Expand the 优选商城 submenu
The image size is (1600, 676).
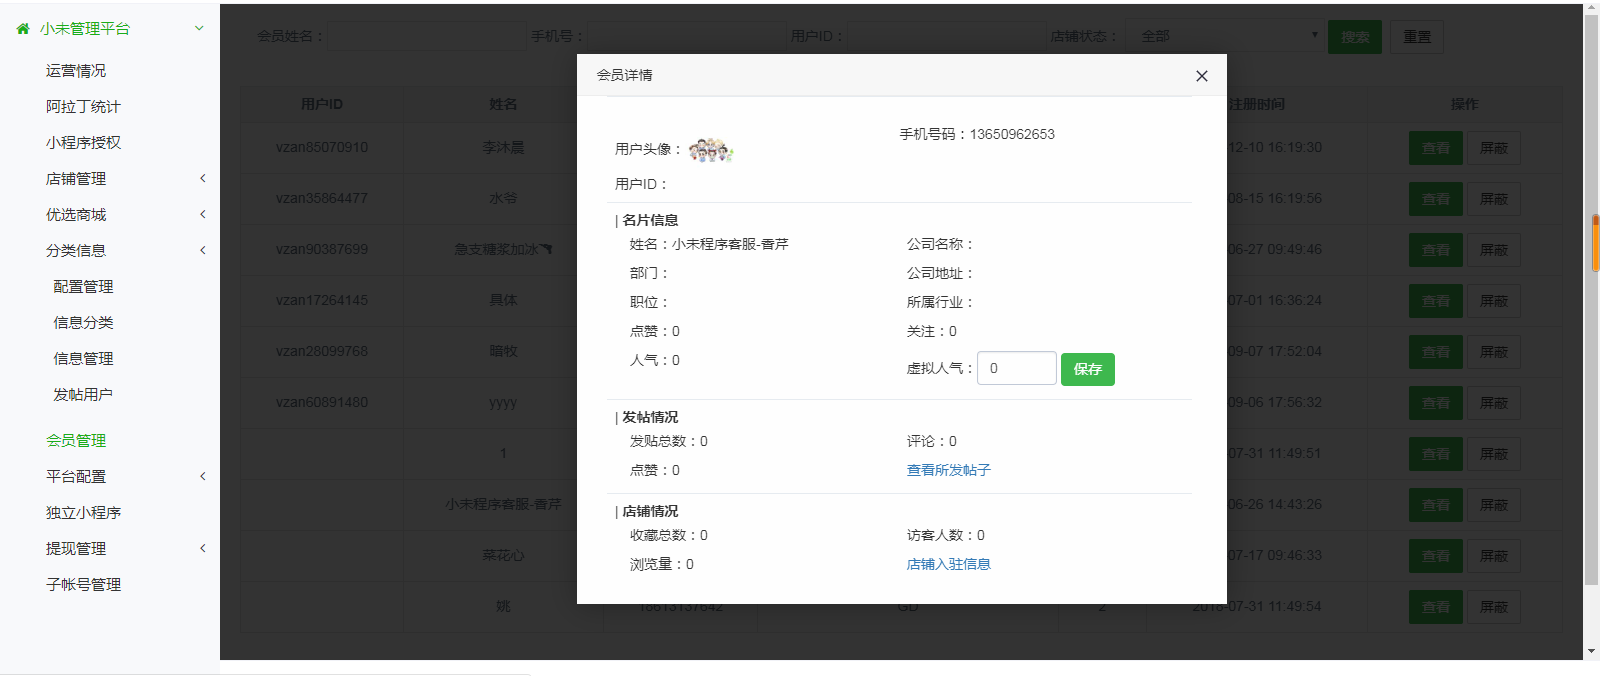pyautogui.click(x=202, y=215)
